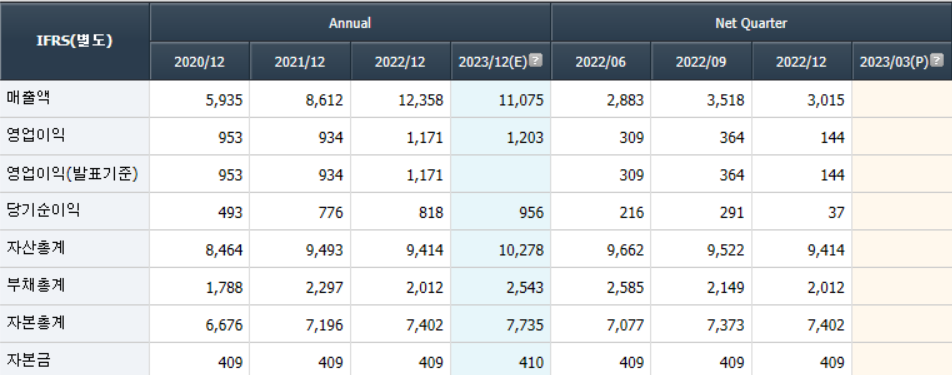This screenshot has height=375, width=952.
Task: Click the 2,883 quarterly revenue value
Action: 625,100
